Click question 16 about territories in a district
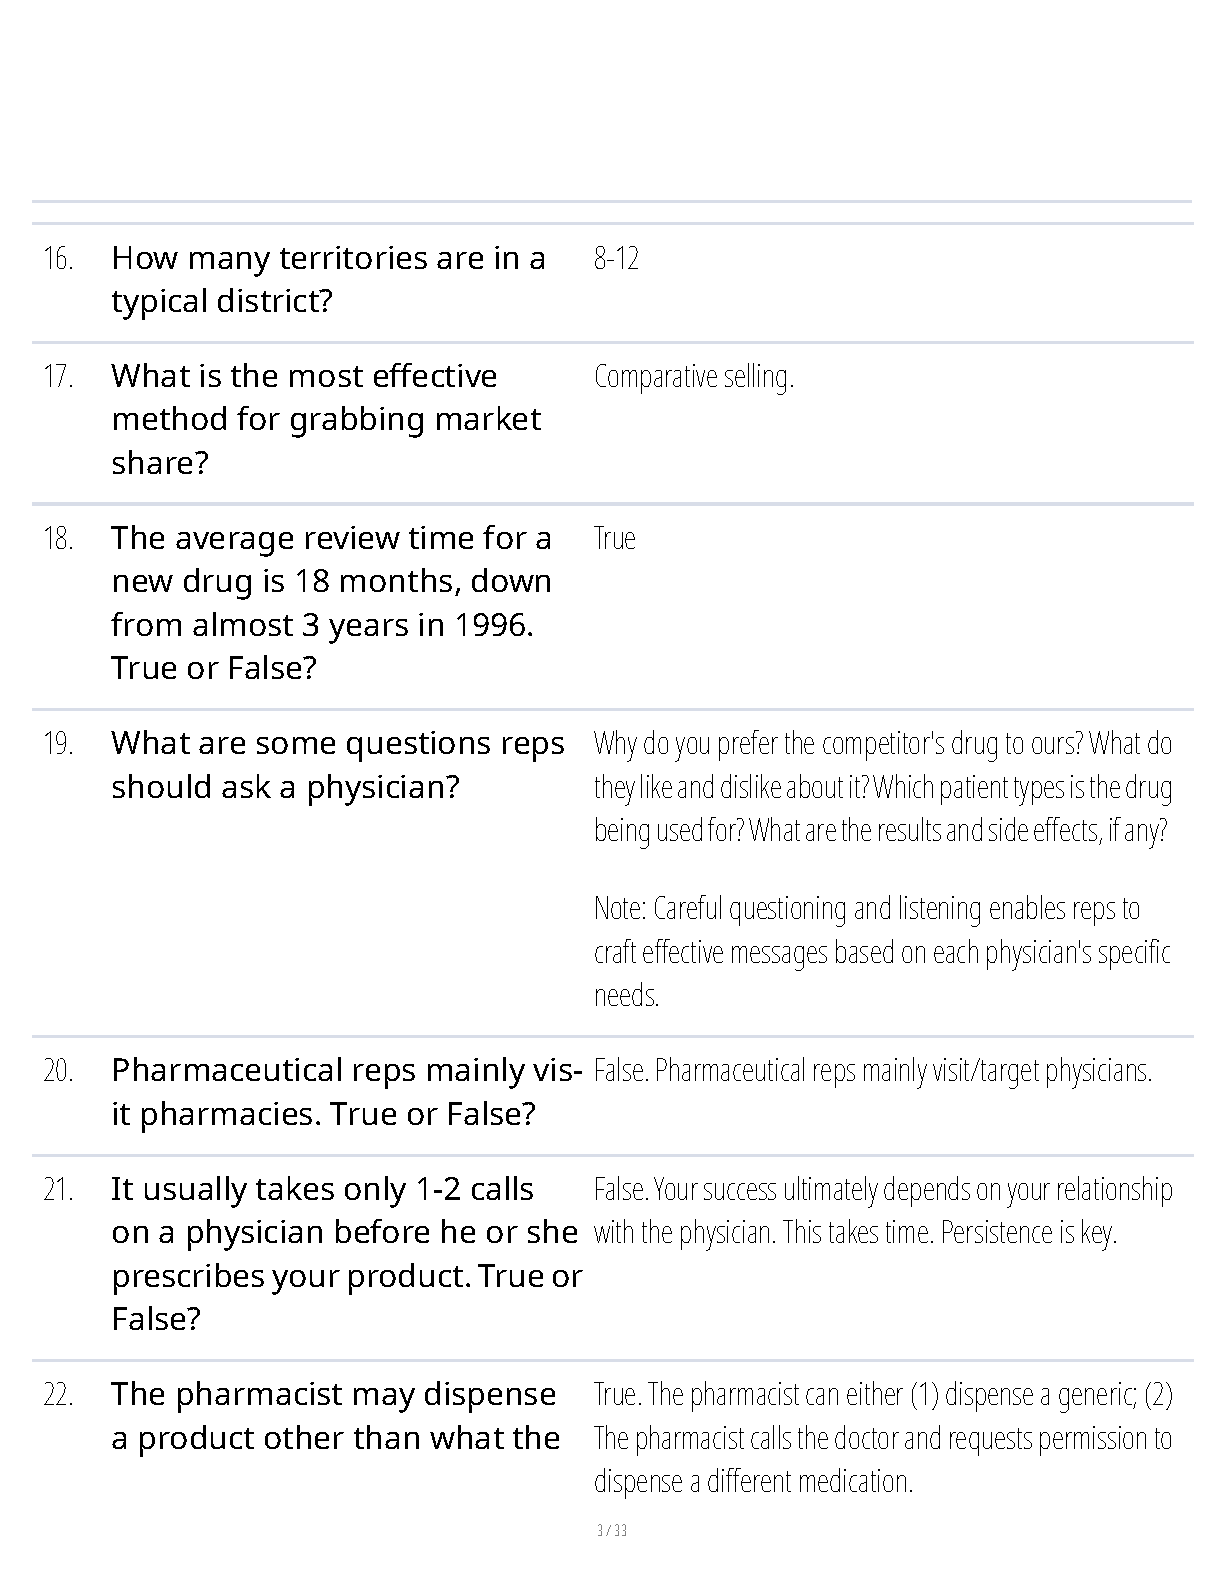The height and width of the screenshot is (1584, 1224). point(328,279)
